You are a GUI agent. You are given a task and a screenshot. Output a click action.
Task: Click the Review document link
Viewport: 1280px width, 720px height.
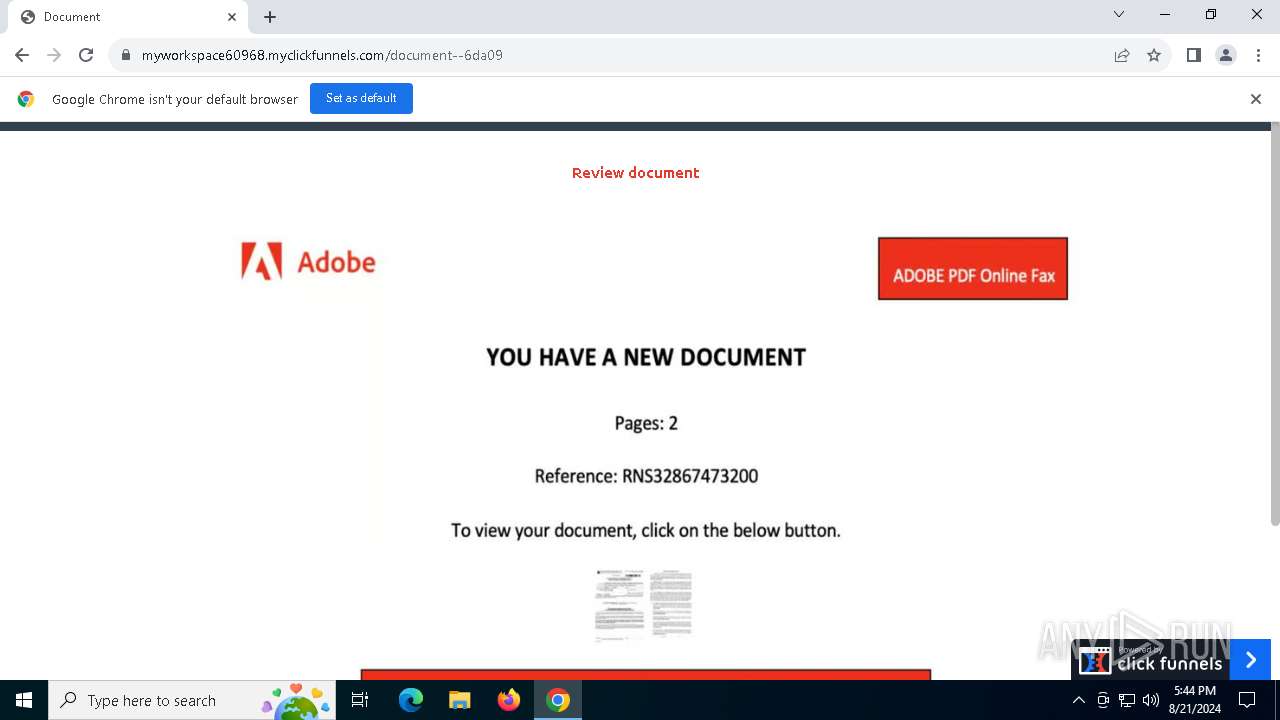[635, 173]
